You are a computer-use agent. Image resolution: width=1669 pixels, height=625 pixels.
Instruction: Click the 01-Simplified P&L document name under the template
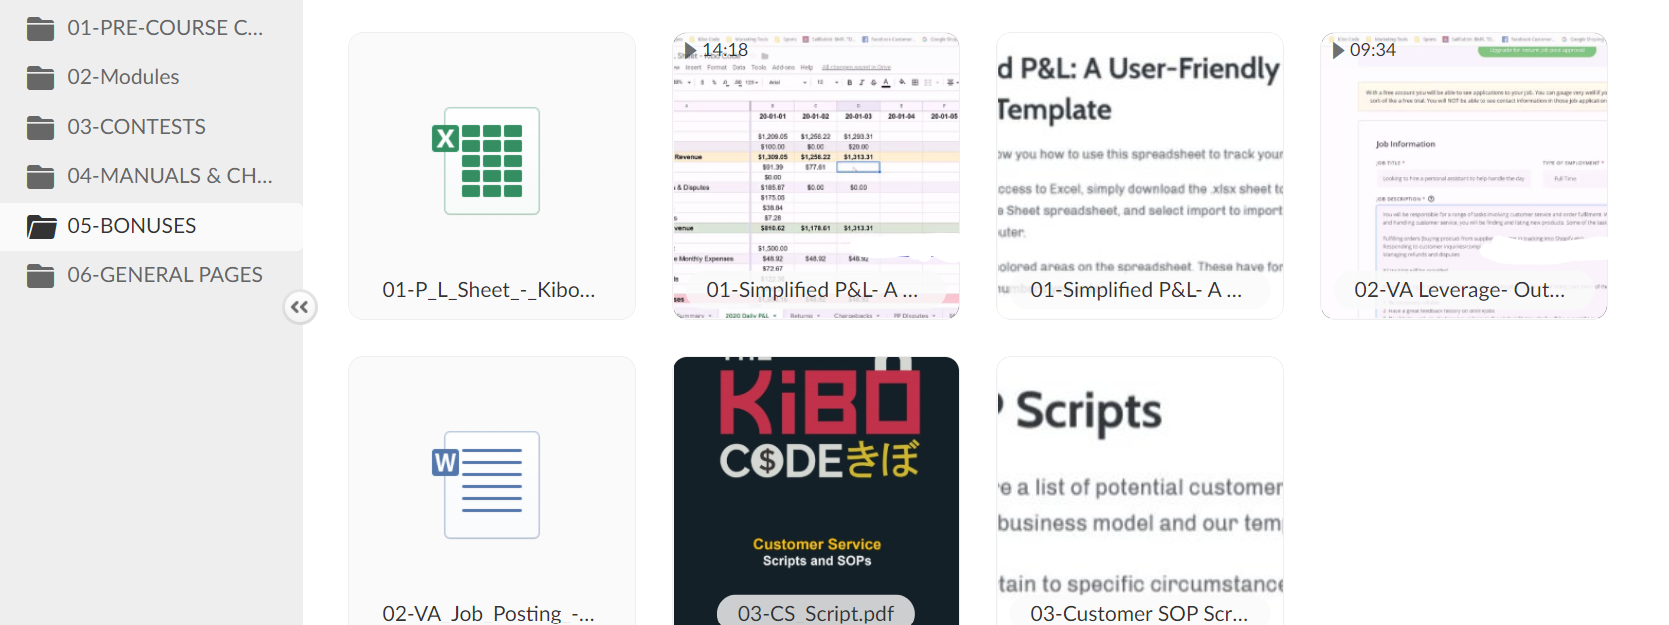pyautogui.click(x=1136, y=290)
